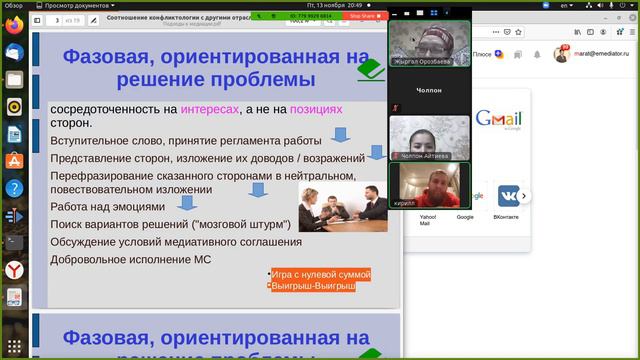
Task: Click the Yandex user avatar
Action: (x=561, y=54)
